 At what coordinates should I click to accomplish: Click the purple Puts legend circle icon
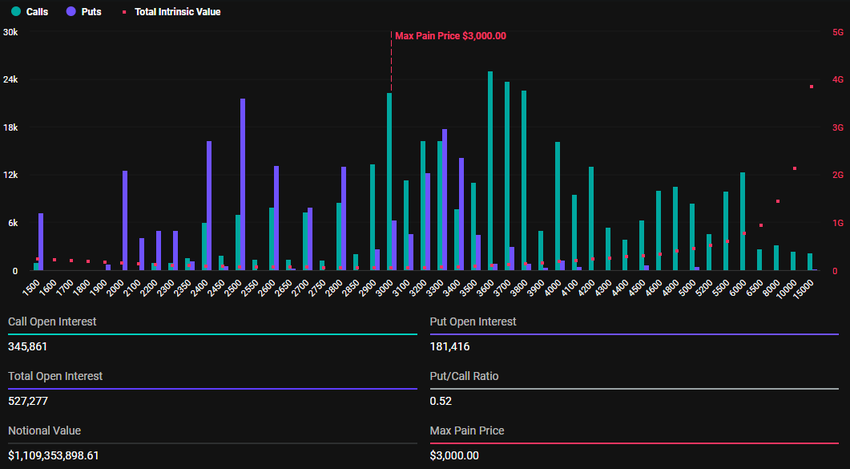(69, 12)
